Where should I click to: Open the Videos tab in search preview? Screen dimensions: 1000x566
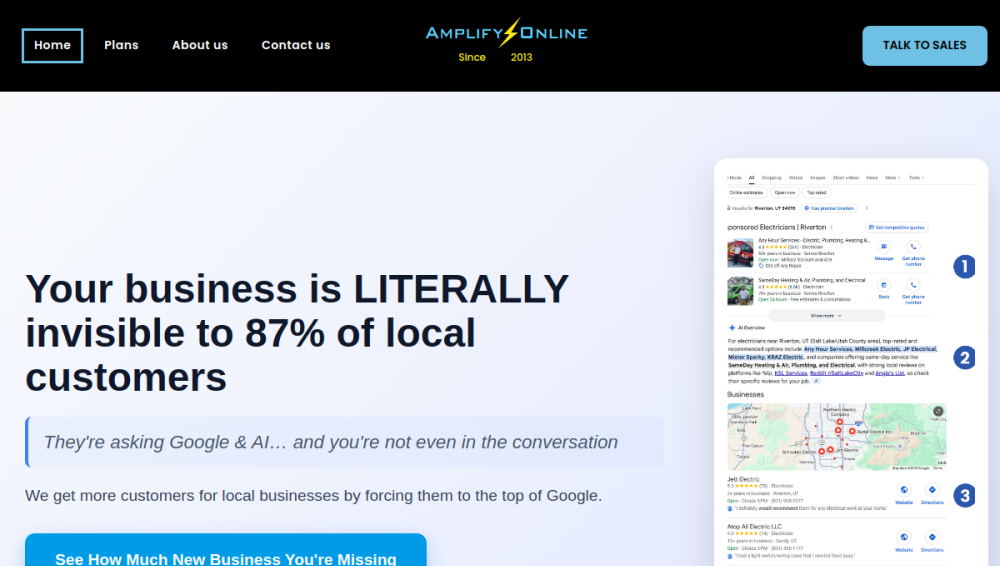[795, 178]
